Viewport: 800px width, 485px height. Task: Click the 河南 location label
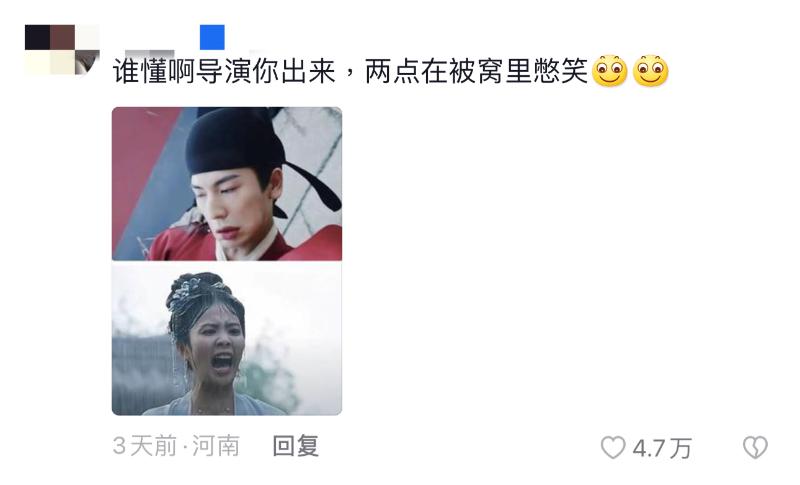[x=216, y=446]
